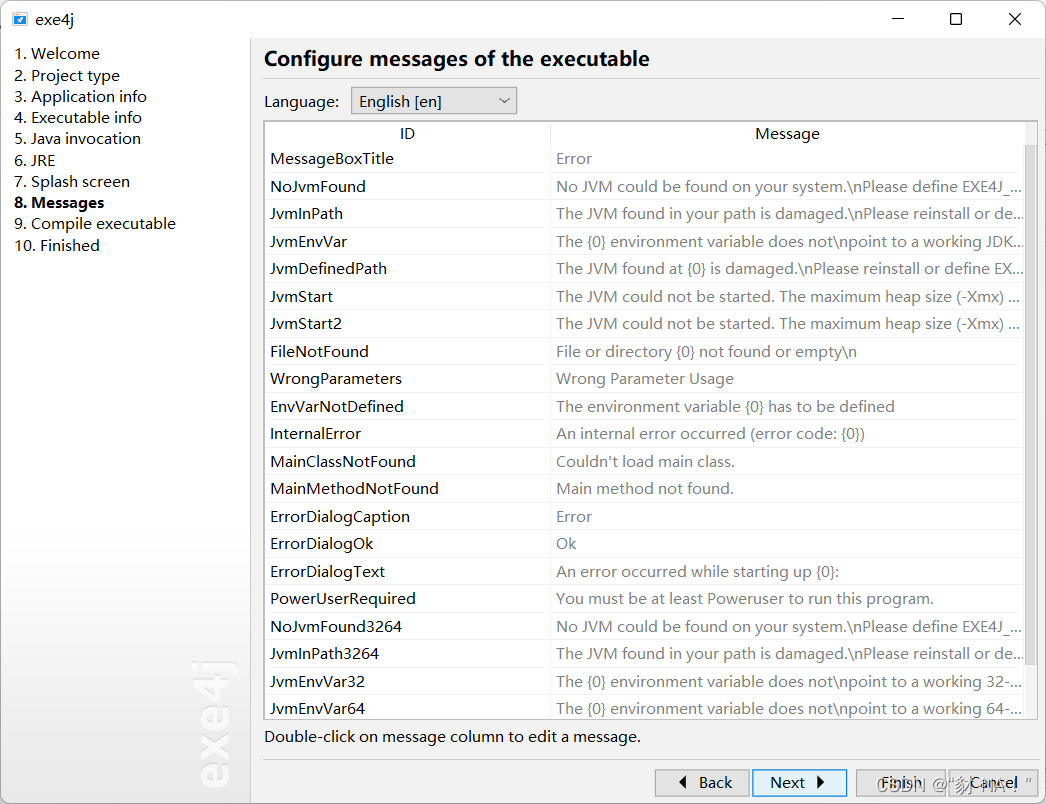Viewport: 1046px width, 804px height.
Task: Click the exe4j app icon in title bar
Action: (x=20, y=19)
